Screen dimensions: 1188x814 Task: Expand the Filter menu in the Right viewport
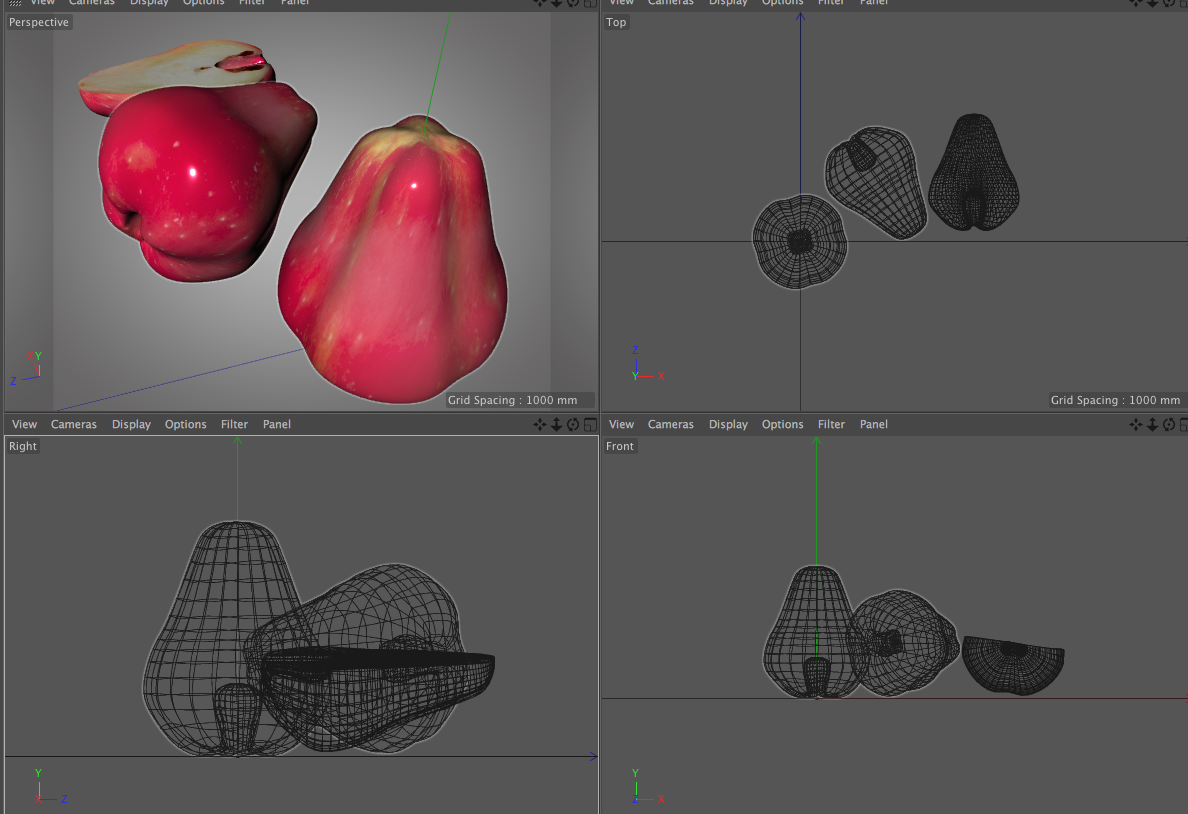click(234, 425)
